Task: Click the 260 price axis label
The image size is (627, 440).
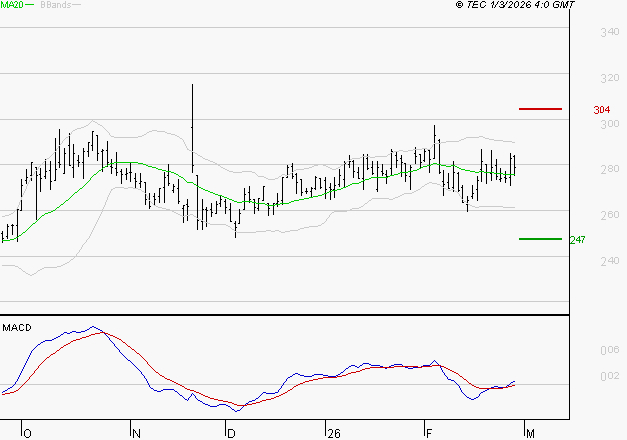Action: click(608, 215)
